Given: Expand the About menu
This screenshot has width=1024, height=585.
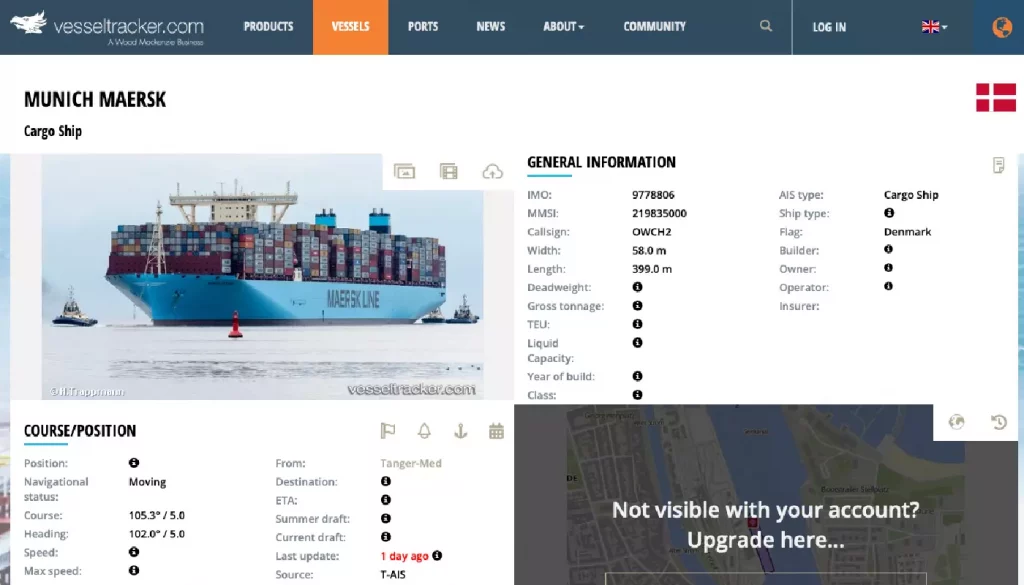Looking at the screenshot, I should 563,27.
